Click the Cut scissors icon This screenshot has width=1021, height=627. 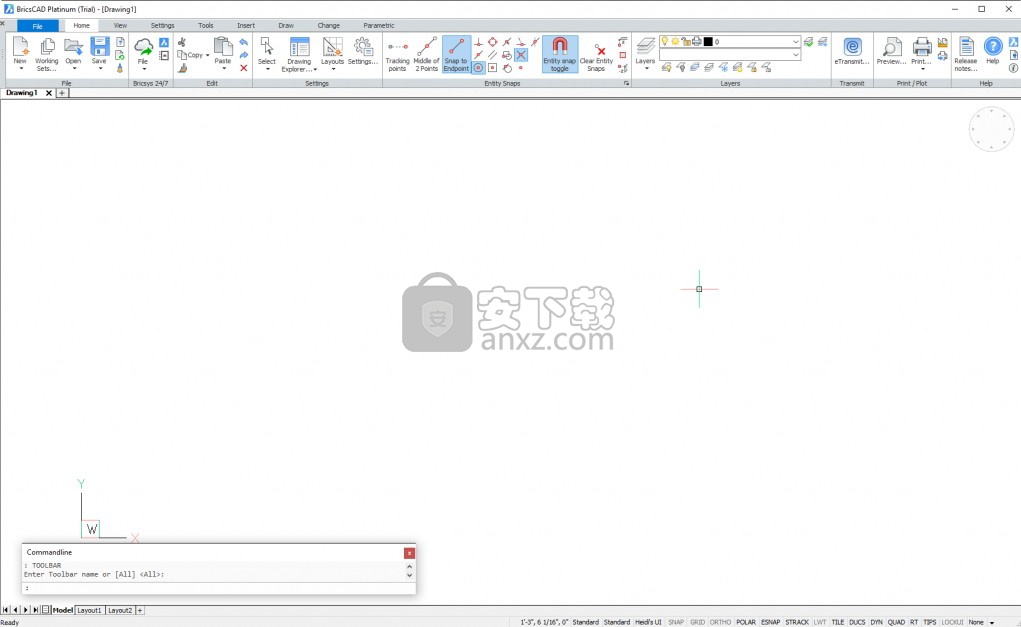[x=182, y=42]
